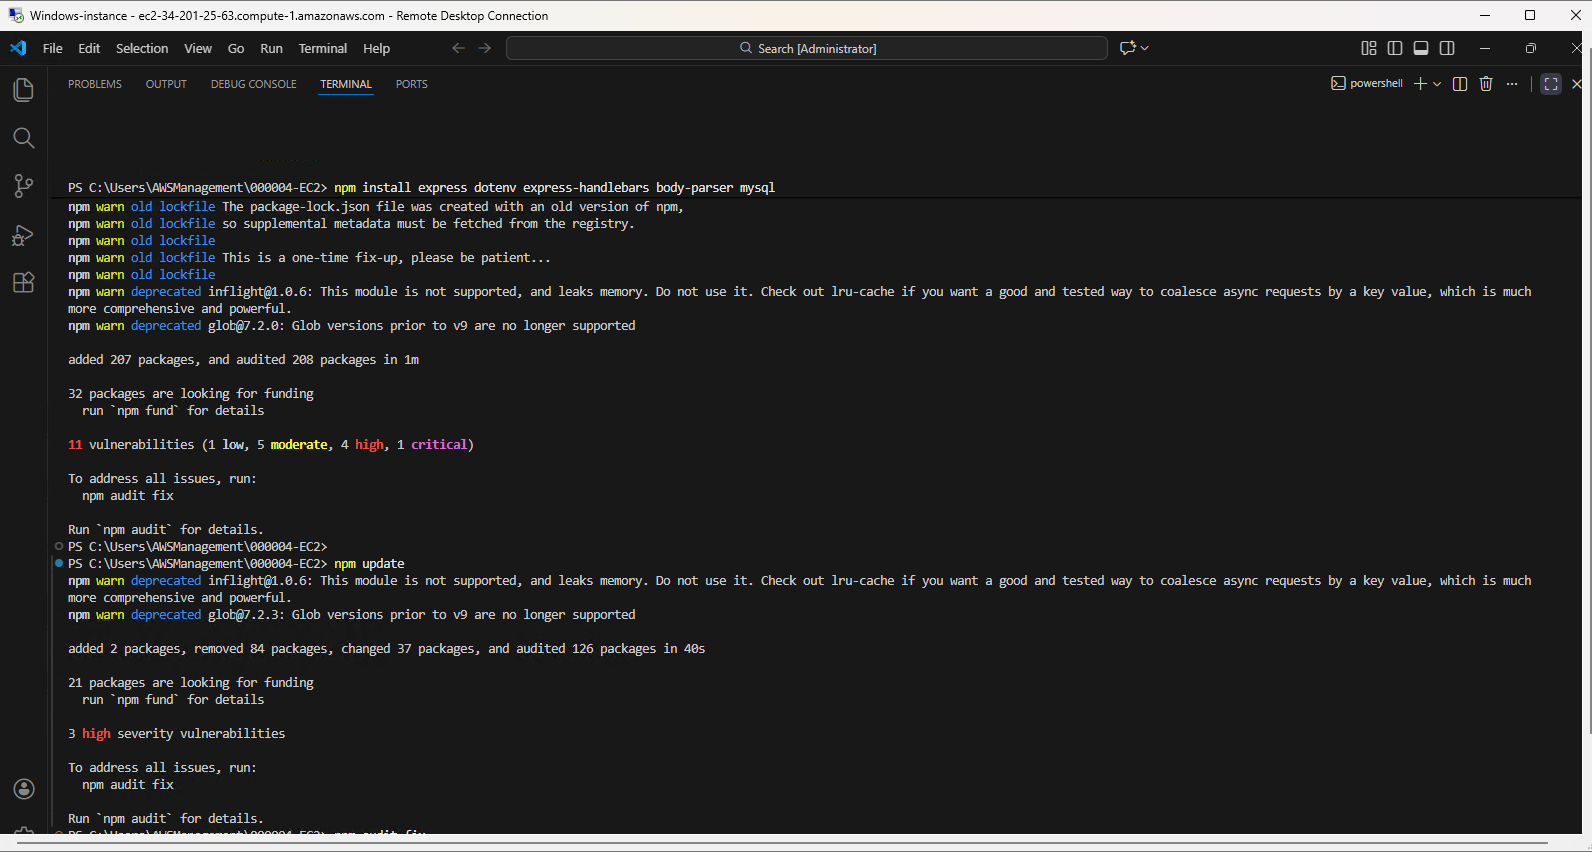Click the empty prompt line above npm update

(198, 546)
